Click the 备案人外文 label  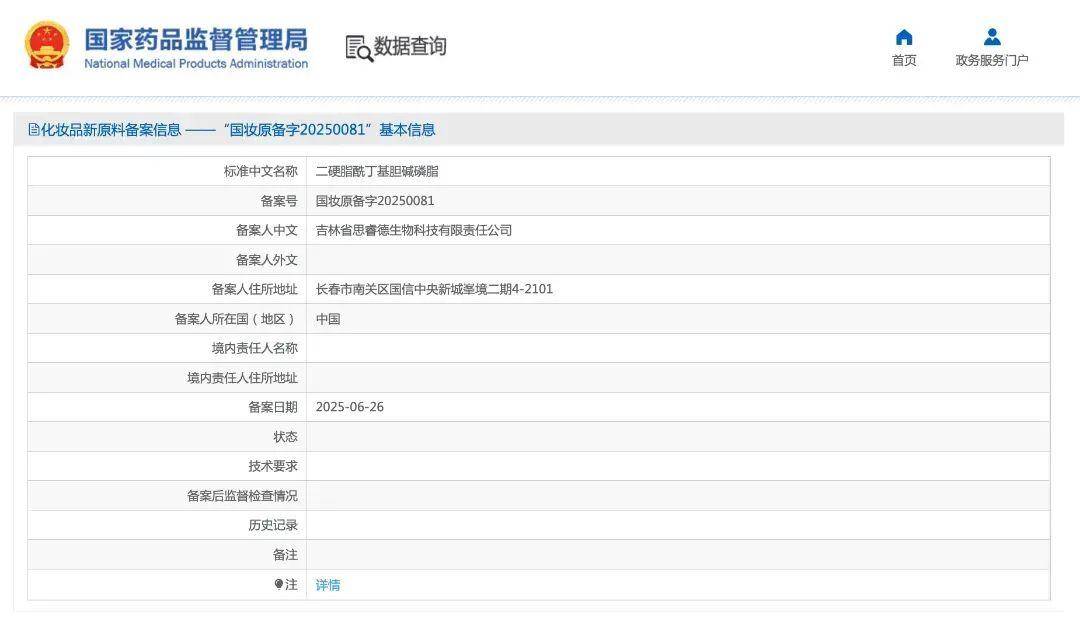click(267, 260)
